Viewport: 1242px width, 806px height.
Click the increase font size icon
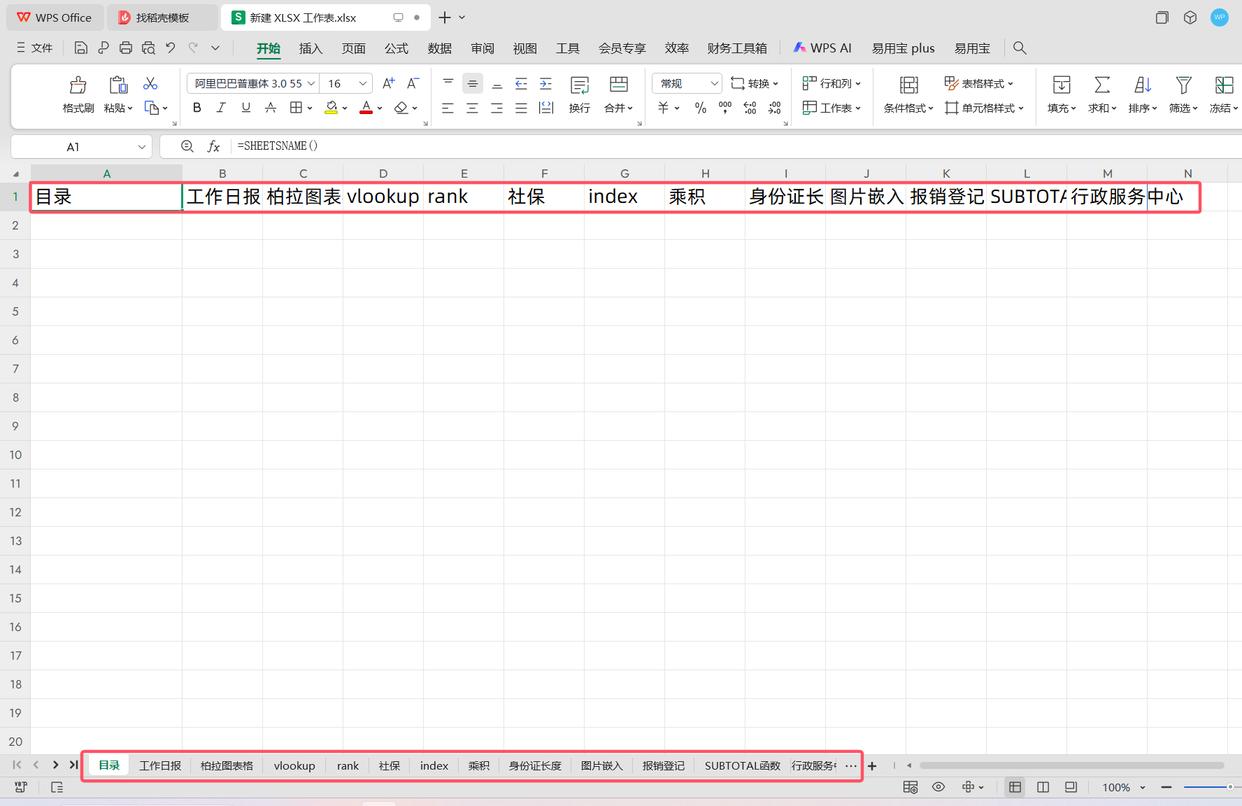click(x=389, y=84)
